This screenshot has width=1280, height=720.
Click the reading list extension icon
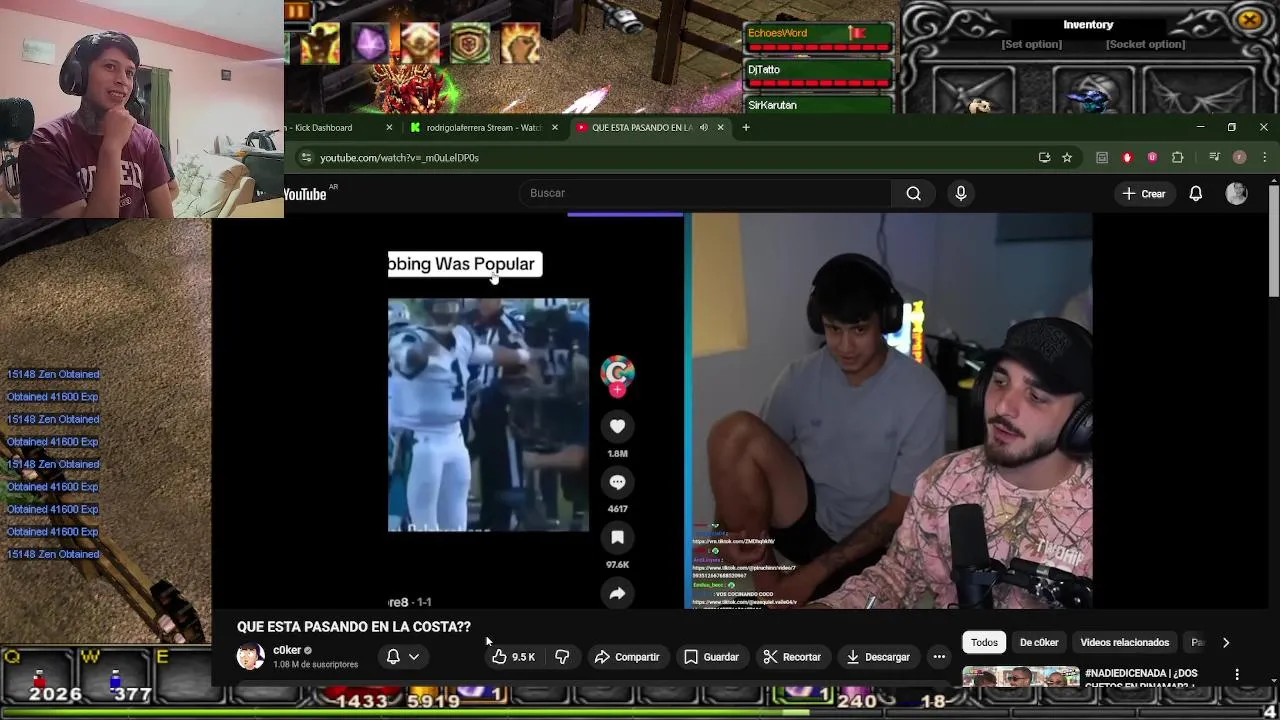click(x=1102, y=157)
